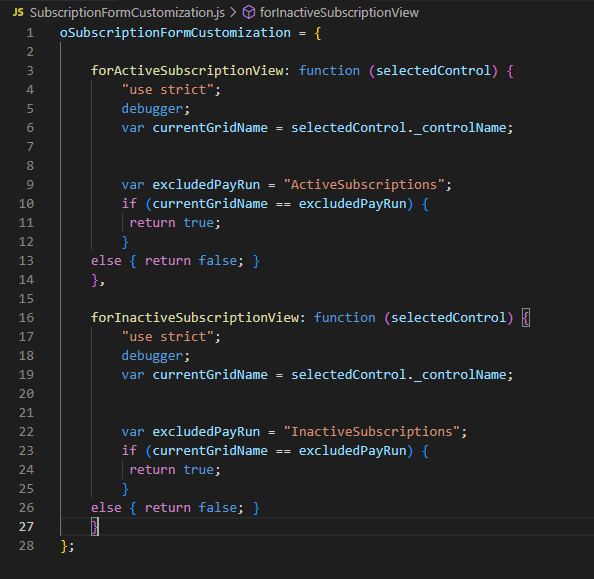Click the cube method icon in the breadcrumb
Screen dimensions: 594x579
click(x=249, y=13)
